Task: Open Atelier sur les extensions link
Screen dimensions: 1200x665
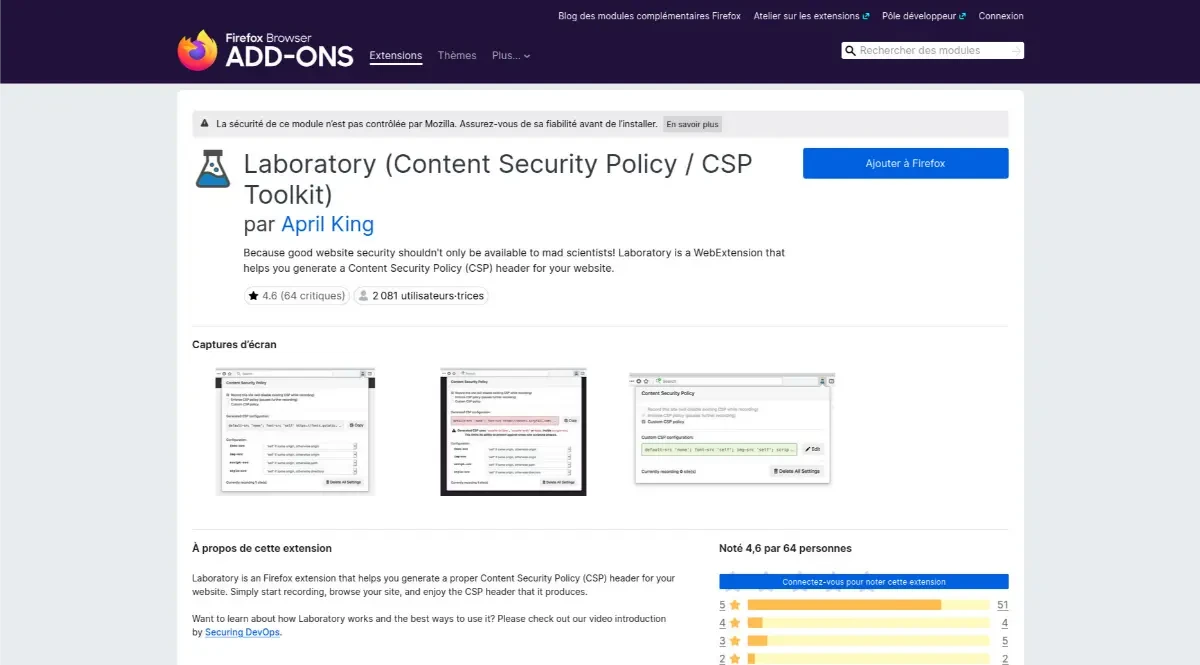Action: pos(810,16)
